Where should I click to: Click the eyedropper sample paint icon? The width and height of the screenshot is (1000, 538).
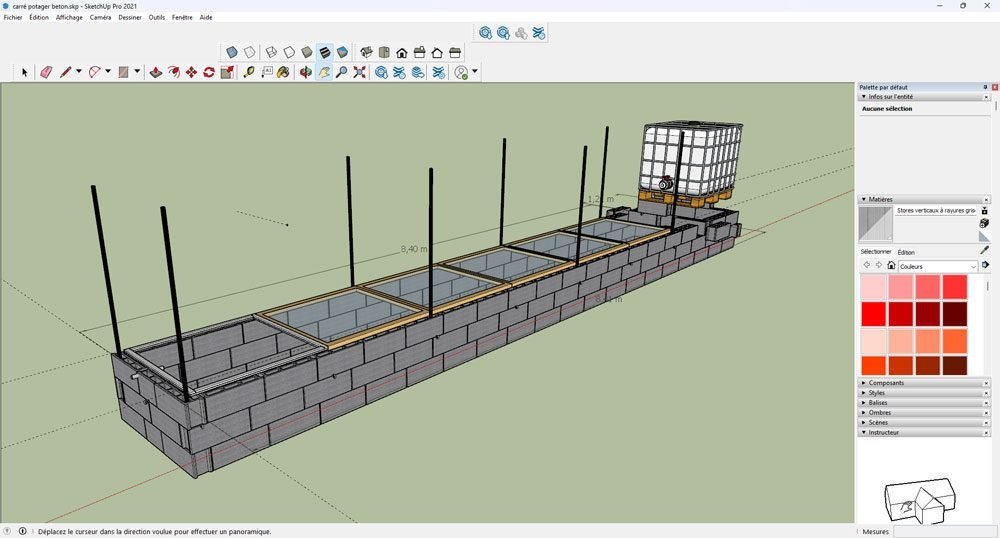click(985, 250)
